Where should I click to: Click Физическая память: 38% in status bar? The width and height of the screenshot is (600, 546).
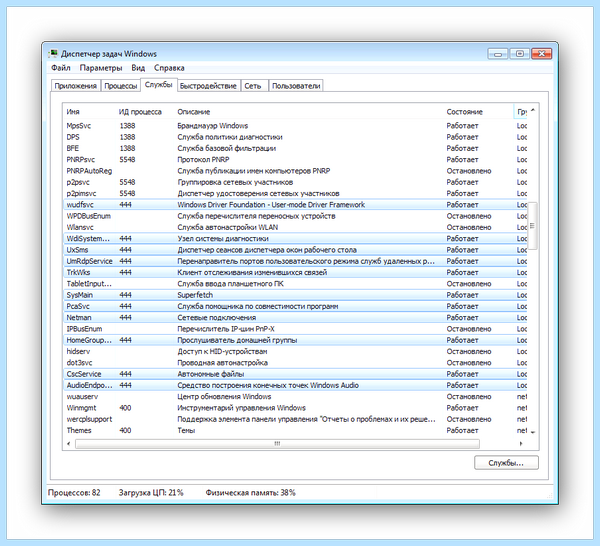[x=250, y=493]
